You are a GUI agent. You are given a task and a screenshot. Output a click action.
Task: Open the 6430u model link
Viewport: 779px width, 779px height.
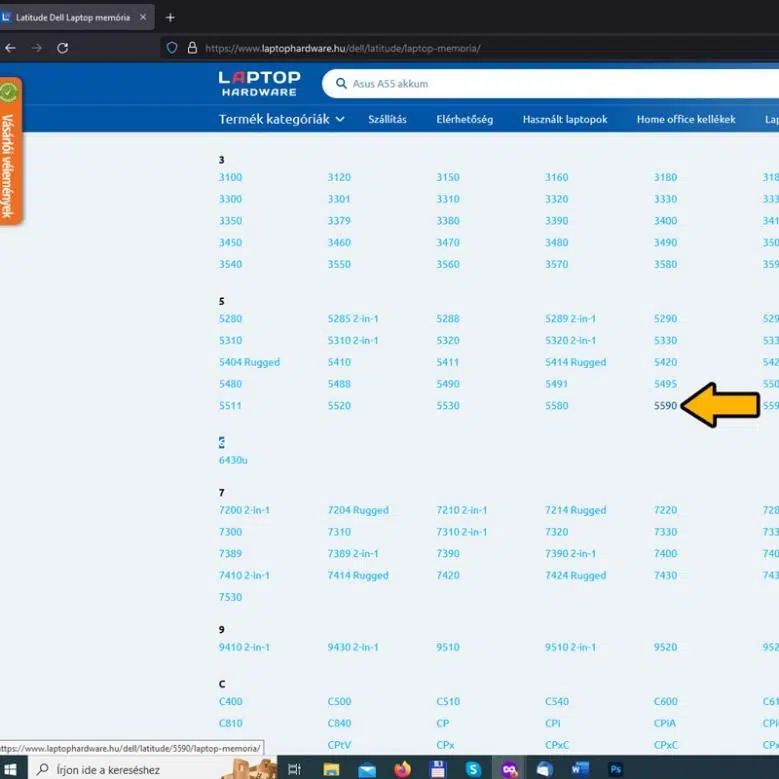click(233, 460)
